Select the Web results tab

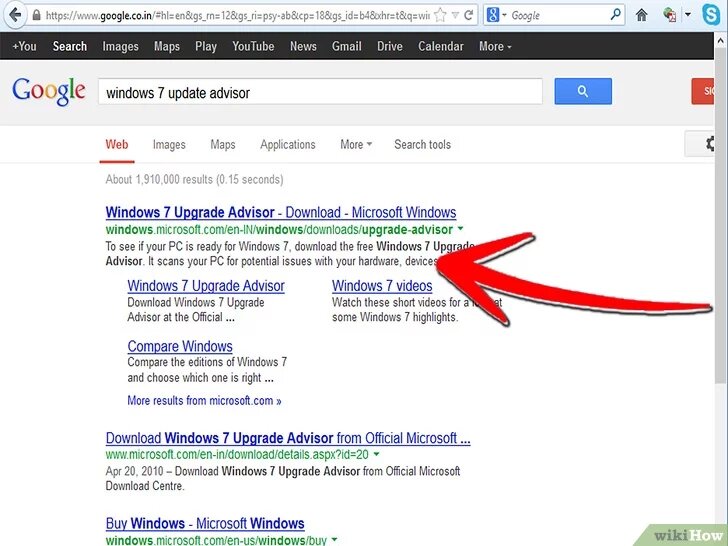coord(117,144)
